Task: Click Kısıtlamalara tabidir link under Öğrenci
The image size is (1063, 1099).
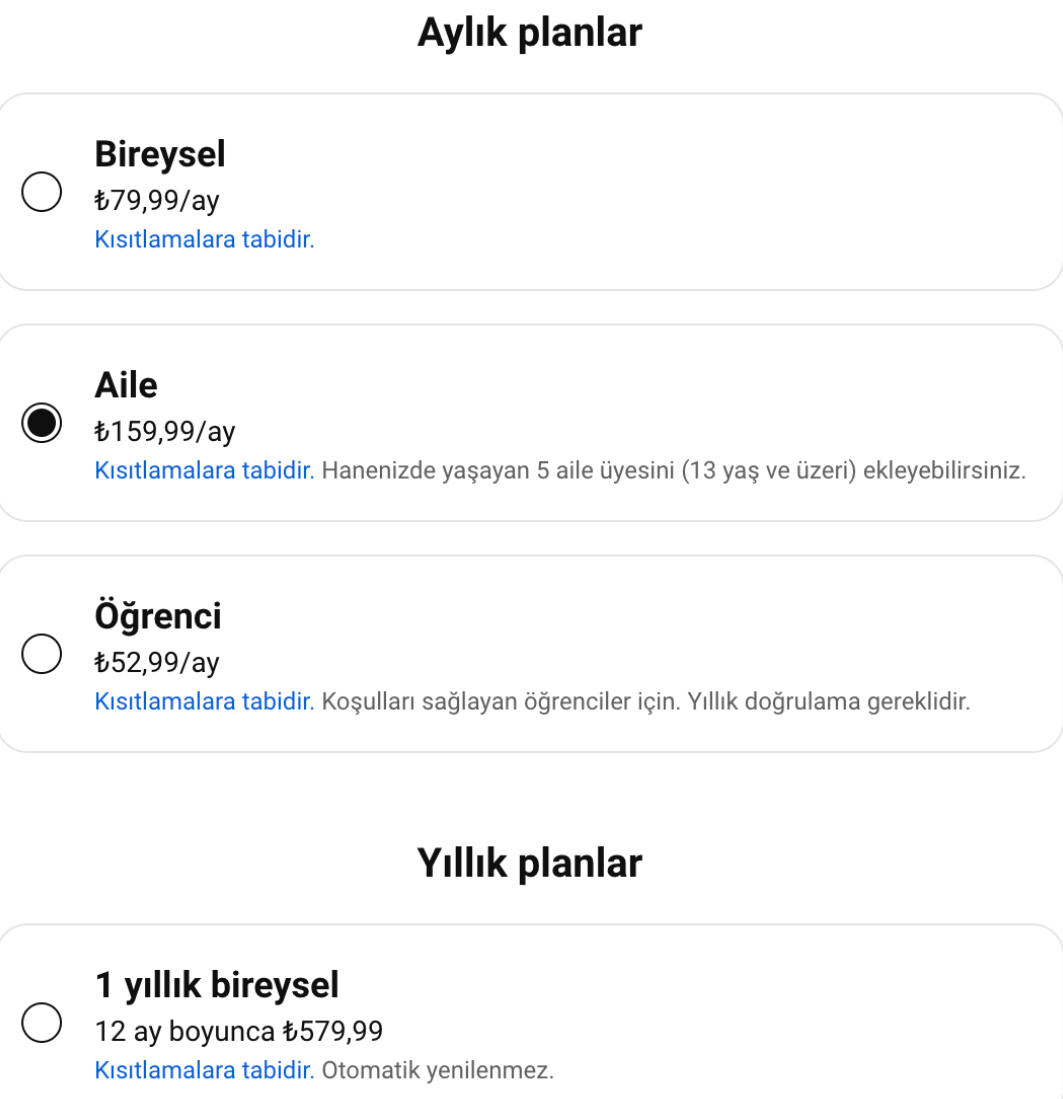Action: (204, 702)
